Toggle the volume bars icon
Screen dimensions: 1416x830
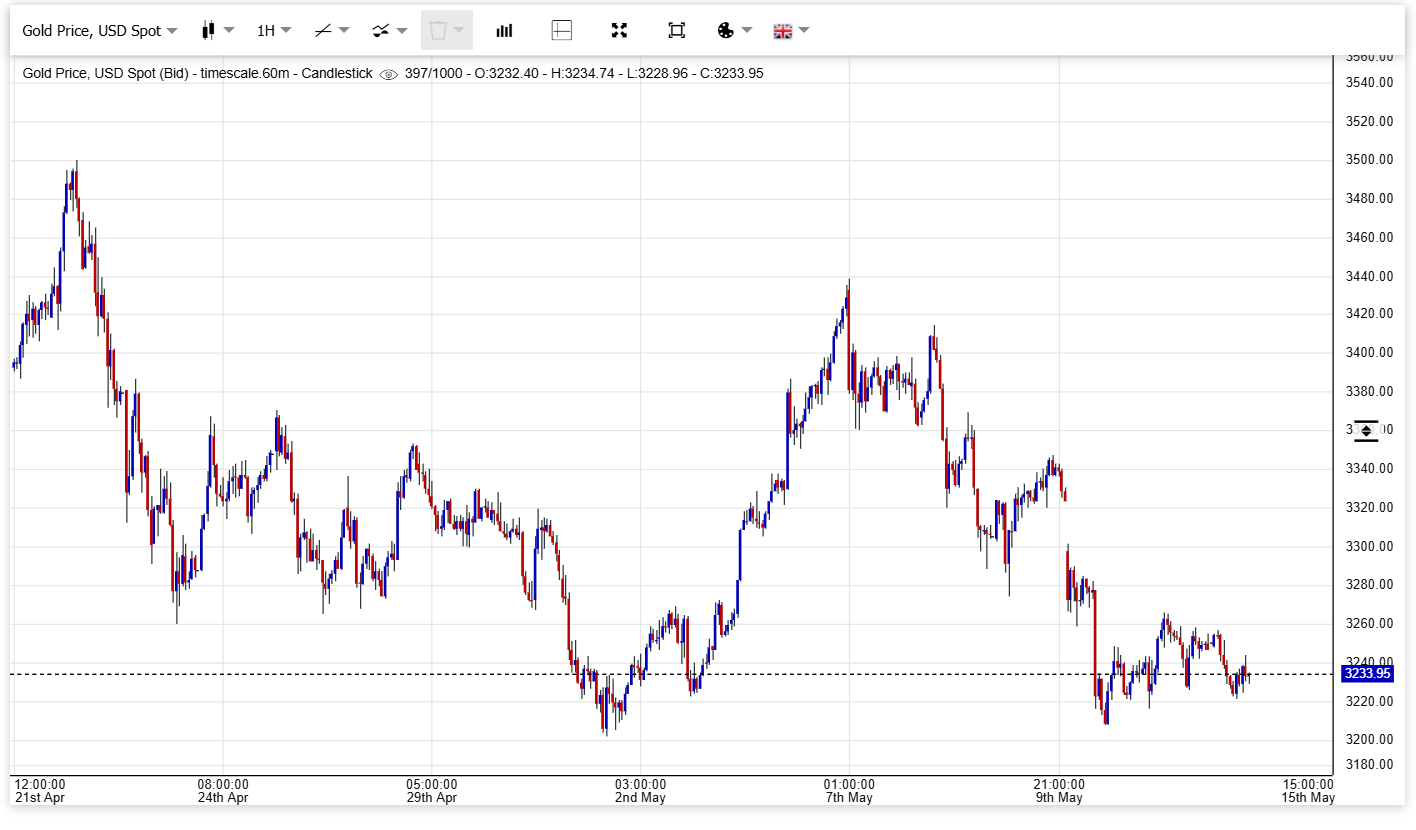[504, 30]
